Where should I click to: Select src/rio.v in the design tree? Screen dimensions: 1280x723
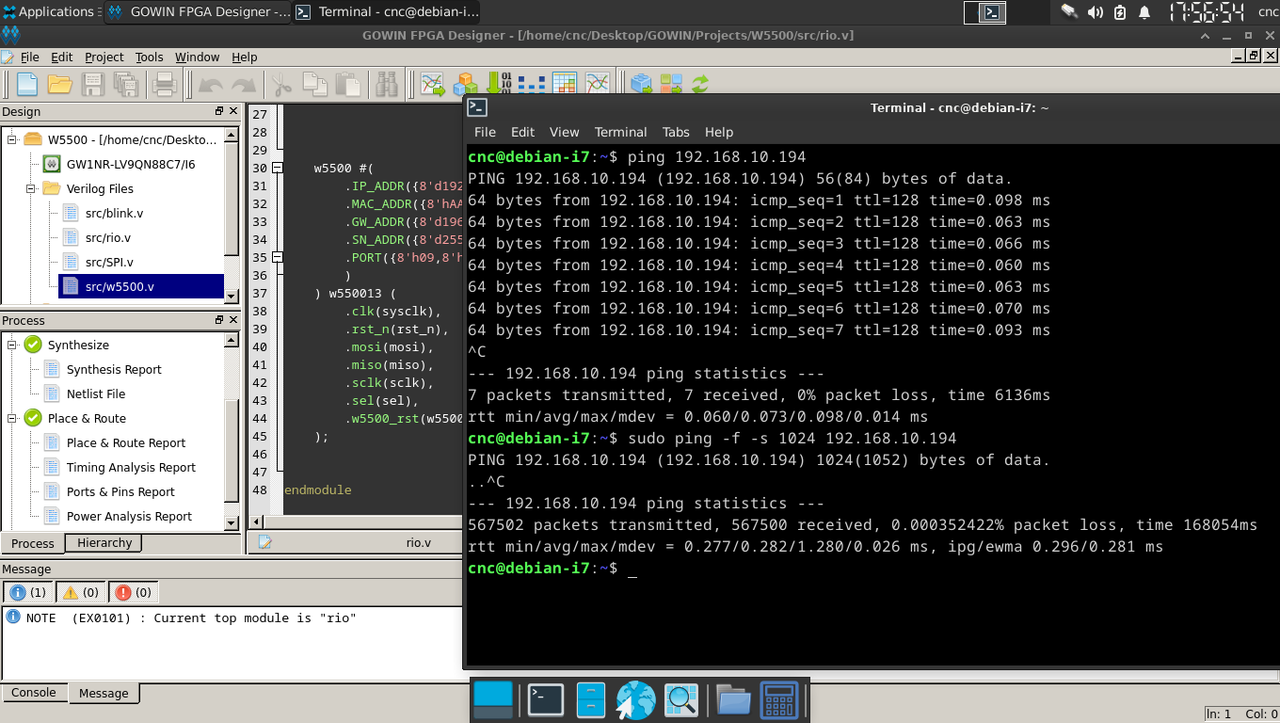click(108, 238)
